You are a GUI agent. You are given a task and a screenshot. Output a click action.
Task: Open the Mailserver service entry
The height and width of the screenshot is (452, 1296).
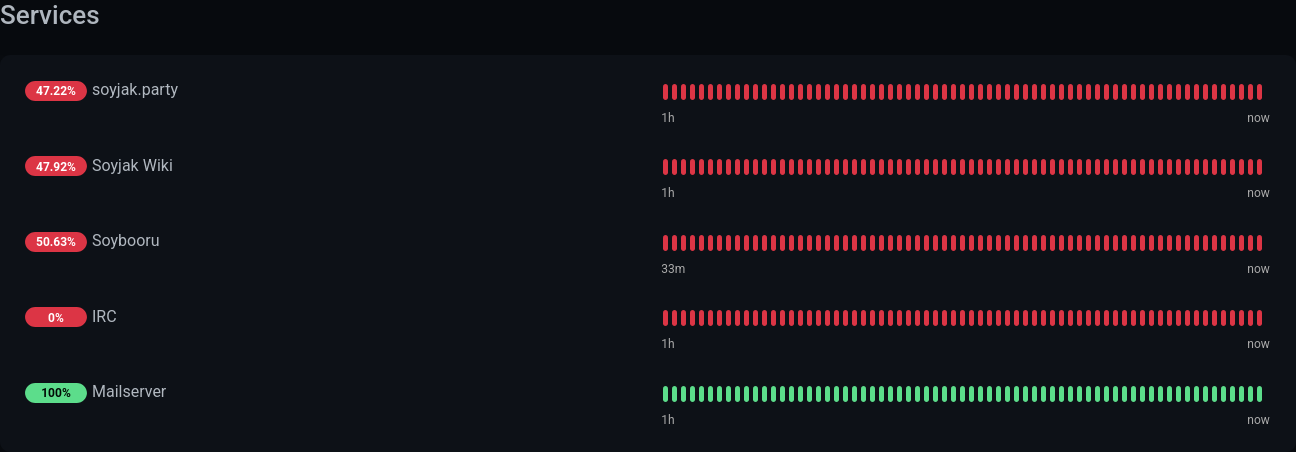[129, 392]
